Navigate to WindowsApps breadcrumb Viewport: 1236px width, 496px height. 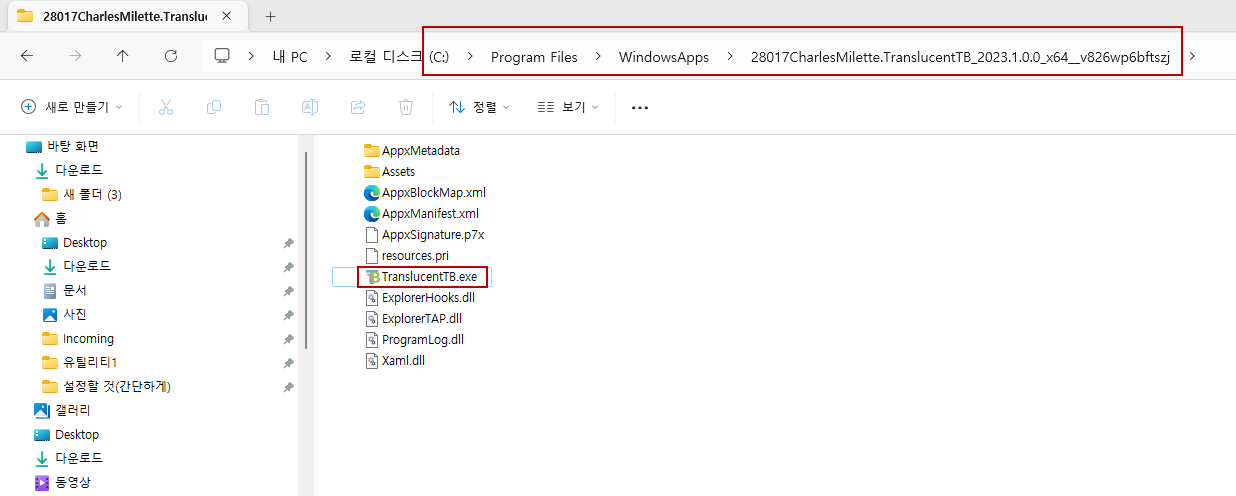(664, 57)
